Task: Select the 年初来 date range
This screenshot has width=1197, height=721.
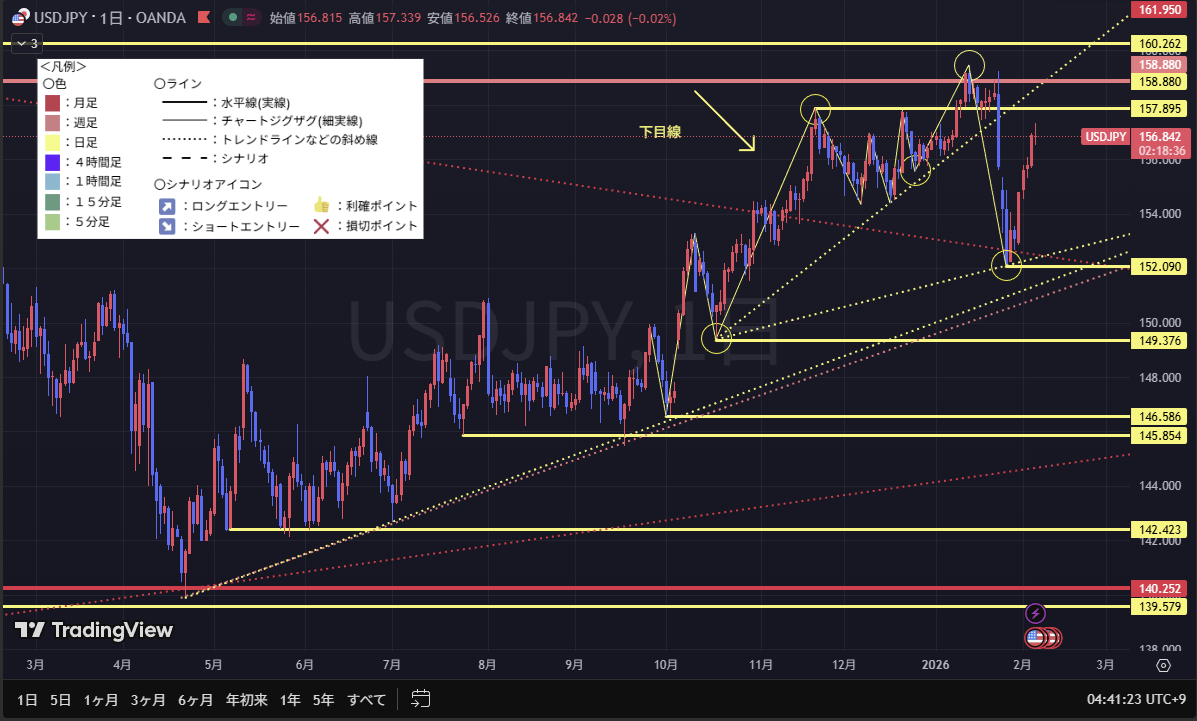Action: pos(246,699)
